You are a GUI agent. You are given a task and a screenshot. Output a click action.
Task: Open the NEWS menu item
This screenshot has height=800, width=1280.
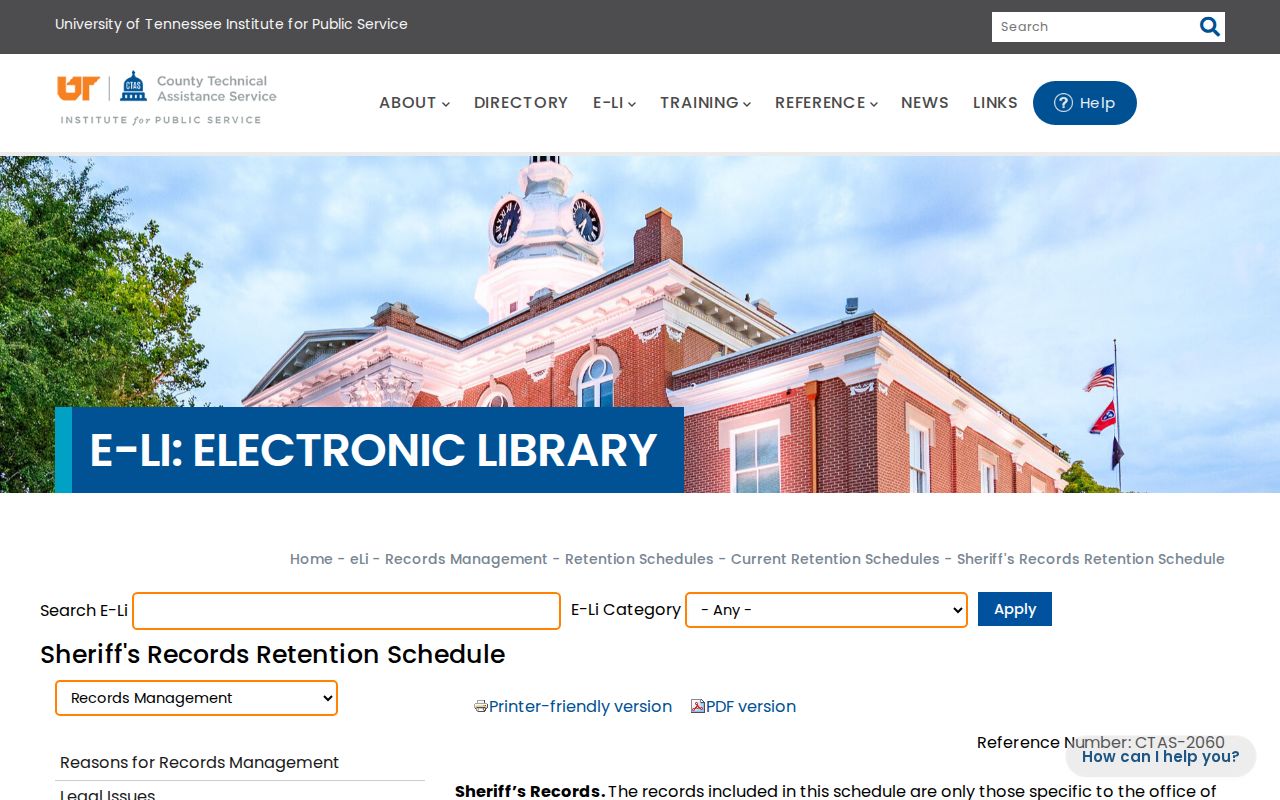pyautogui.click(x=925, y=103)
